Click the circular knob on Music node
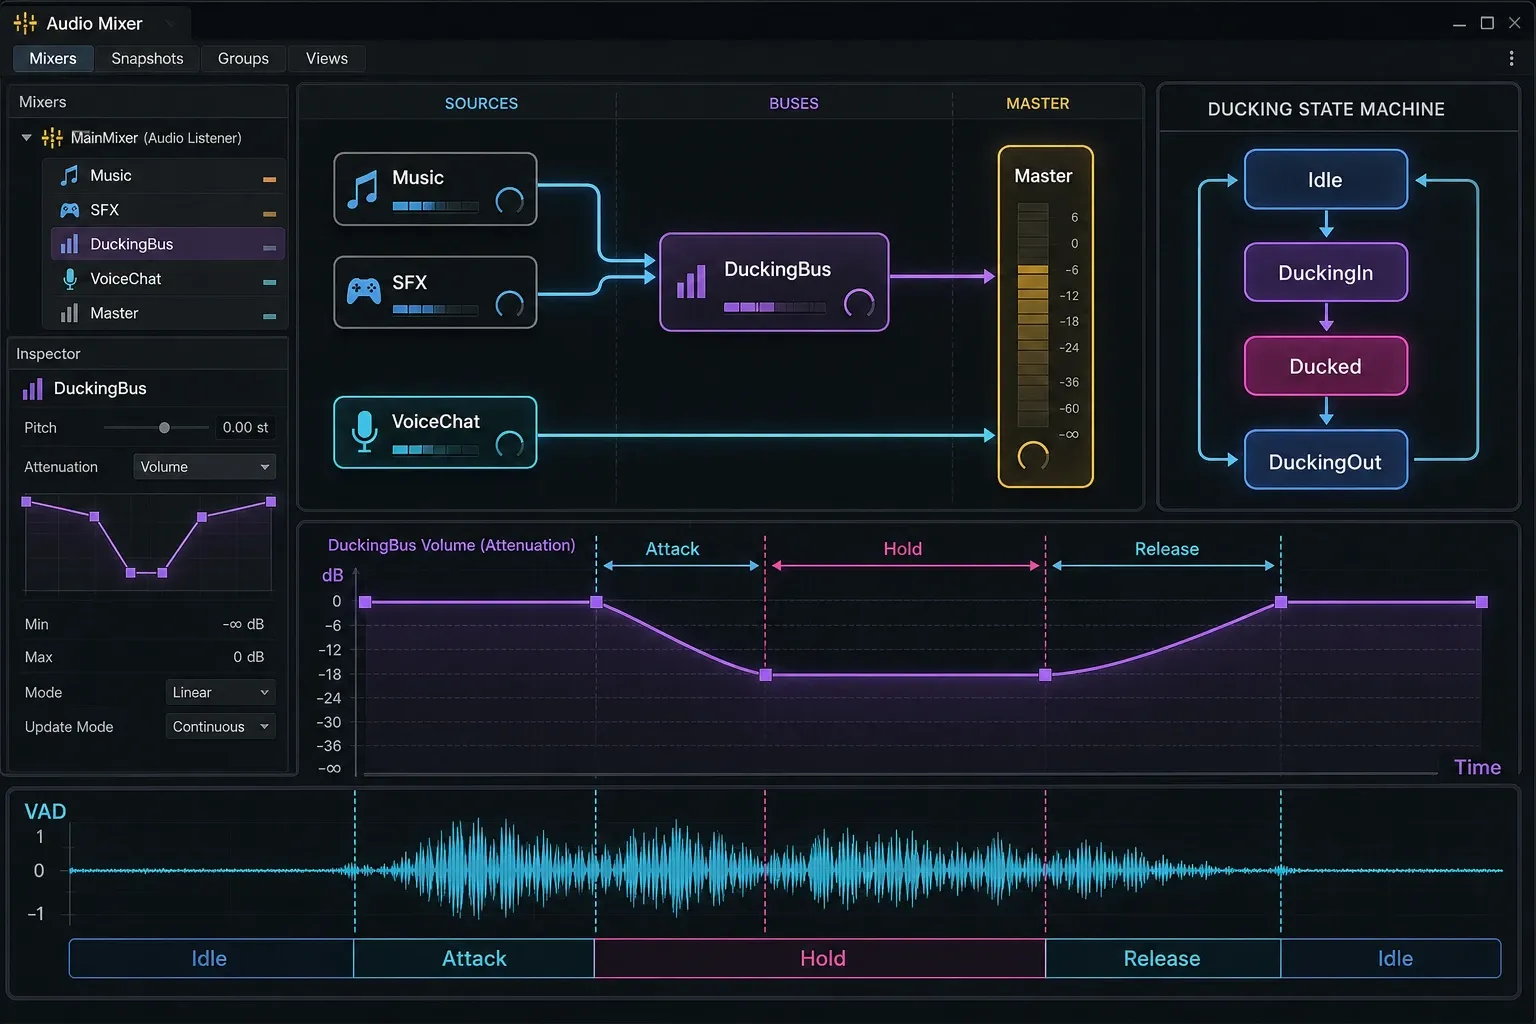 [510, 200]
